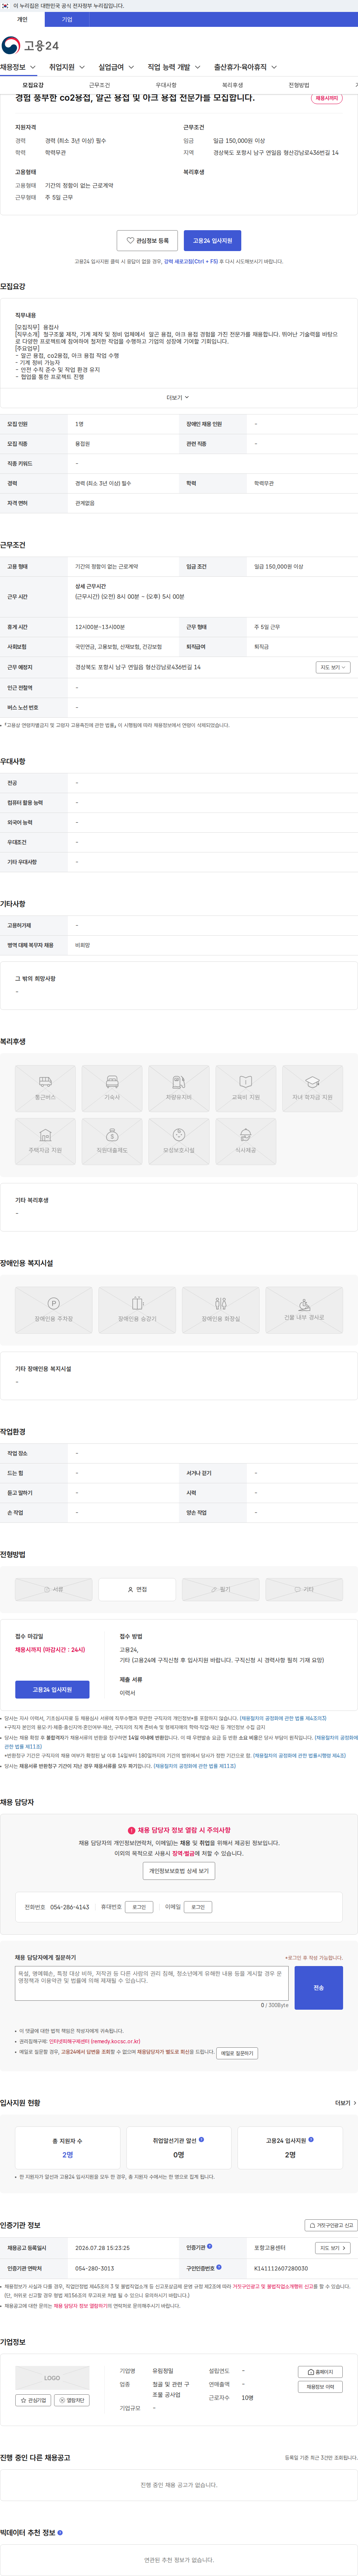This screenshot has height=2576, width=358.
Task: Expand the 실업급여 menu
Action: pyautogui.click(x=116, y=67)
